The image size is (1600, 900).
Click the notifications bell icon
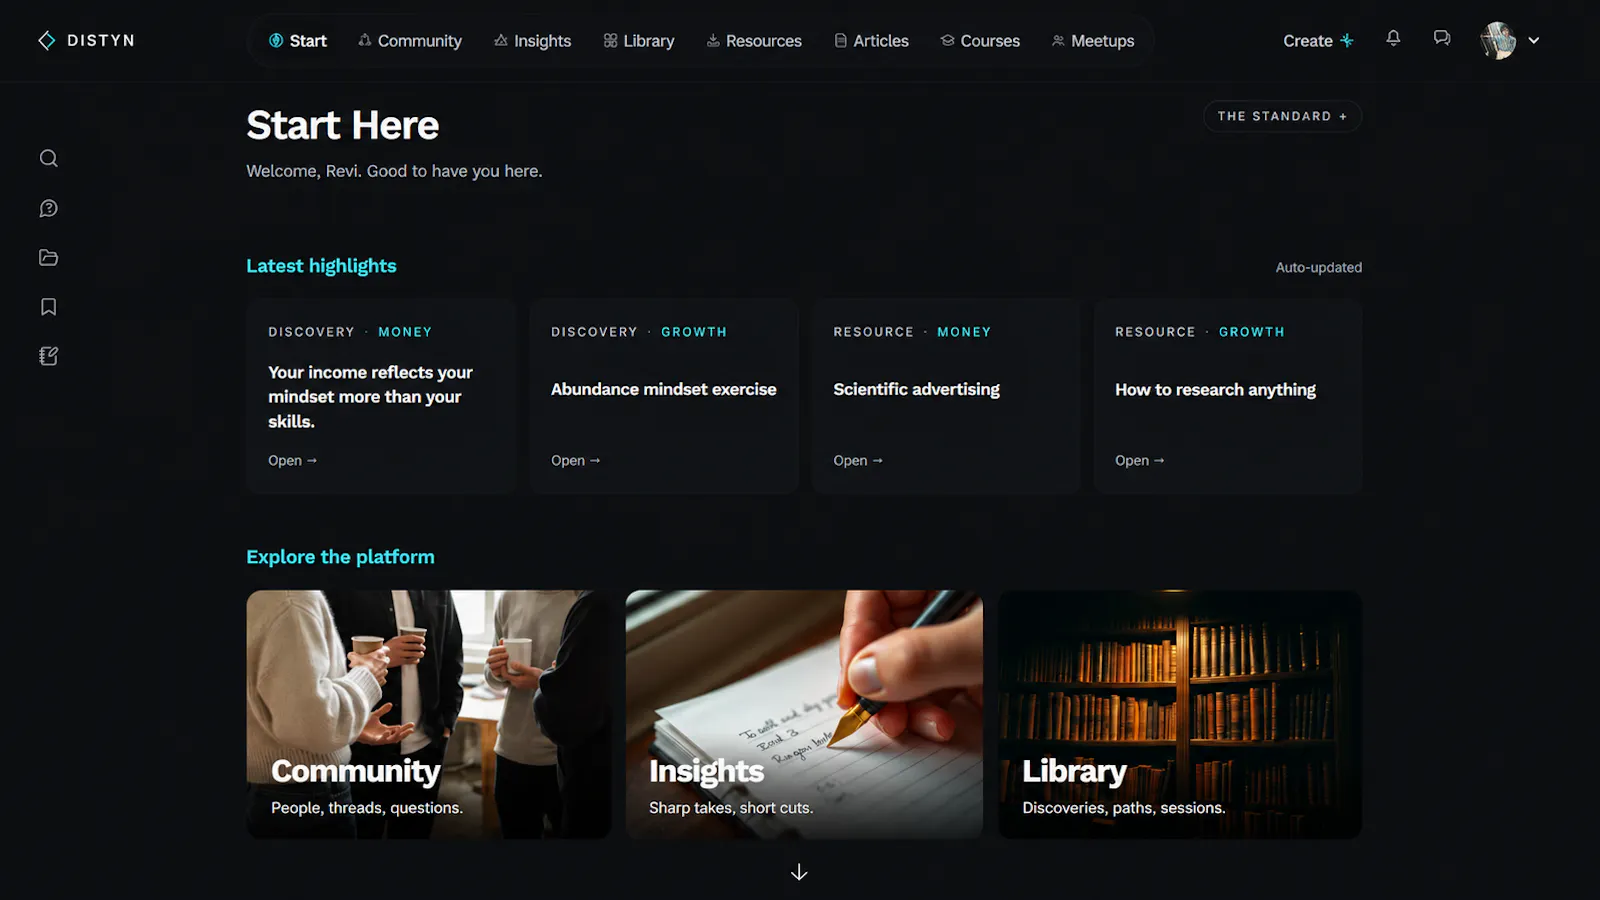[1393, 39]
